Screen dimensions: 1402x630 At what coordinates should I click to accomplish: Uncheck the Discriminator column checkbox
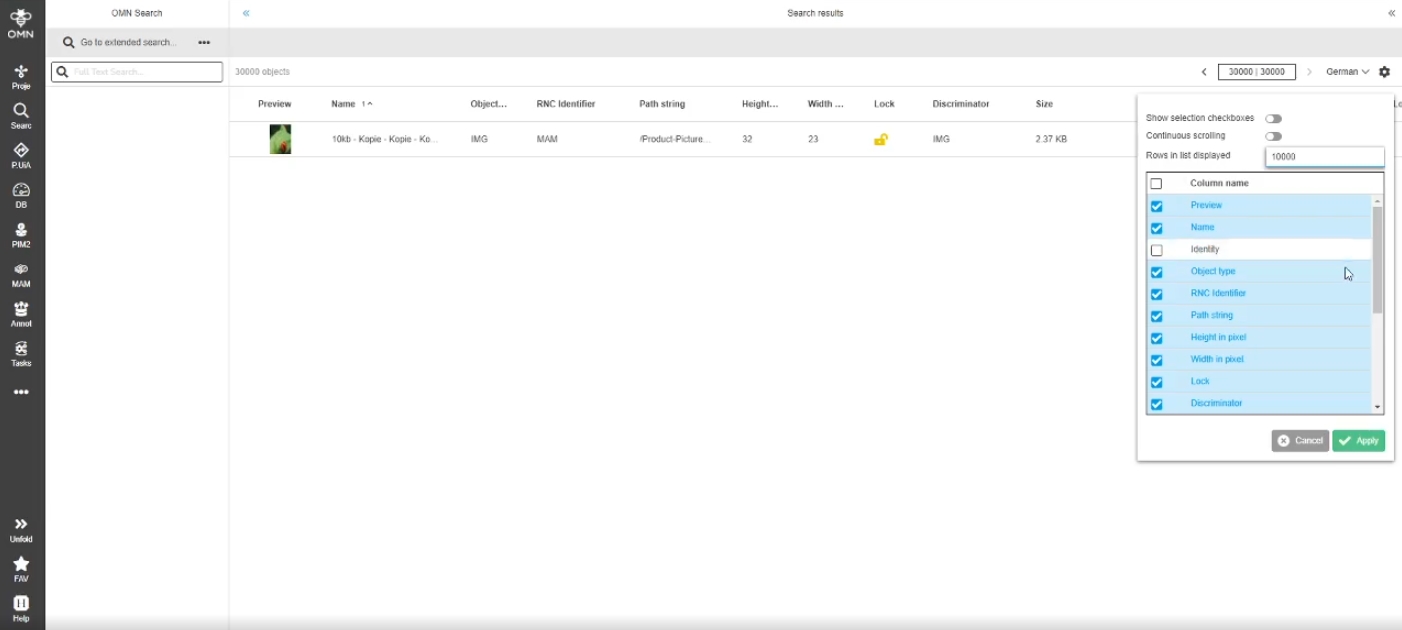(1156, 404)
